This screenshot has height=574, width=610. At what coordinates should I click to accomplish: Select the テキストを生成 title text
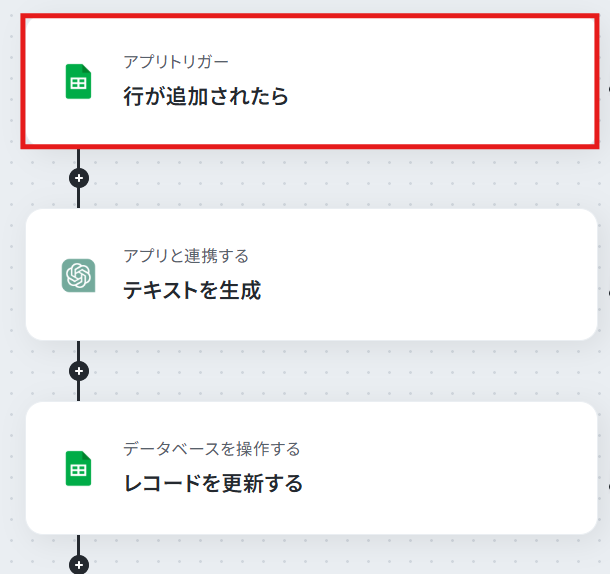click(x=192, y=290)
